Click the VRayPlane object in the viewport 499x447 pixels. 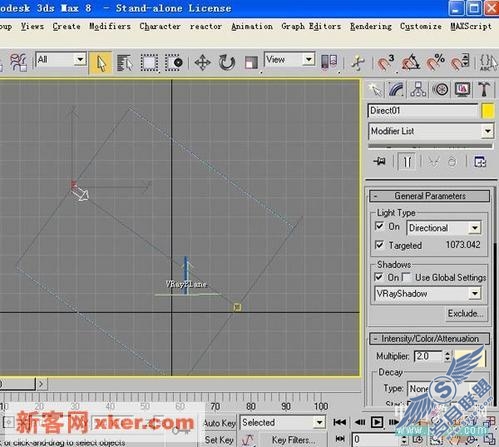pos(186,284)
